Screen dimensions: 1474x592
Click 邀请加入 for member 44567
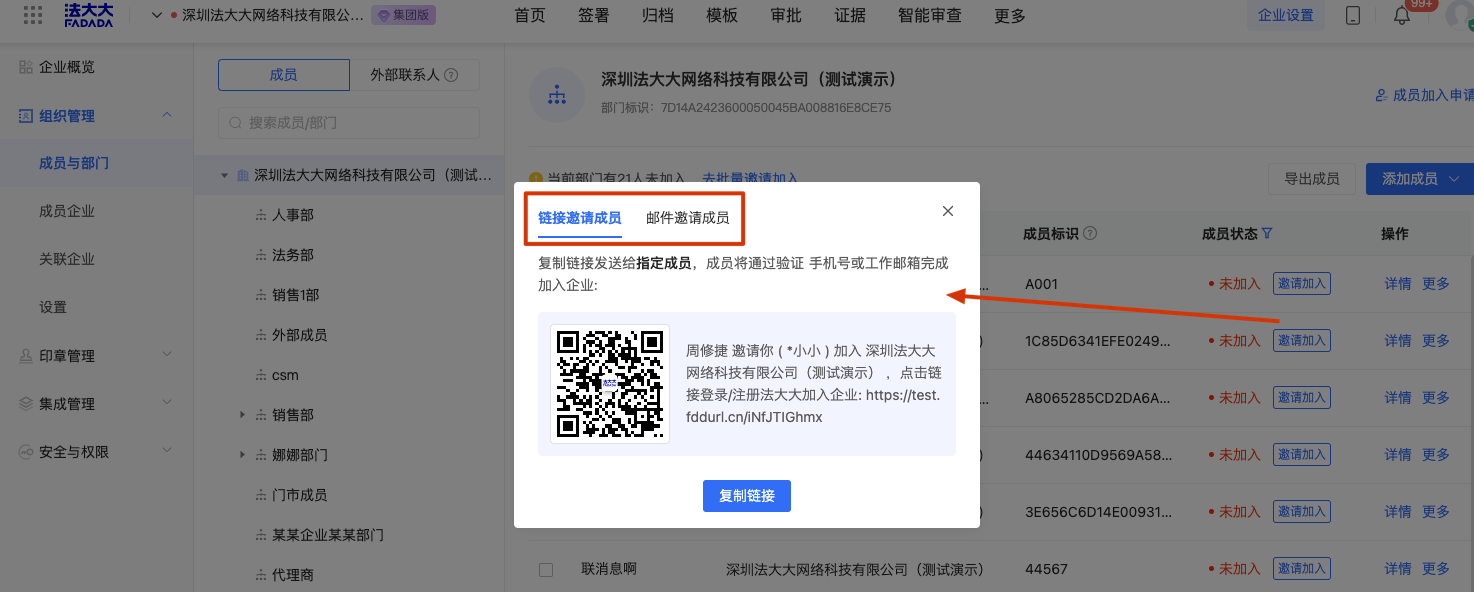coord(1301,569)
